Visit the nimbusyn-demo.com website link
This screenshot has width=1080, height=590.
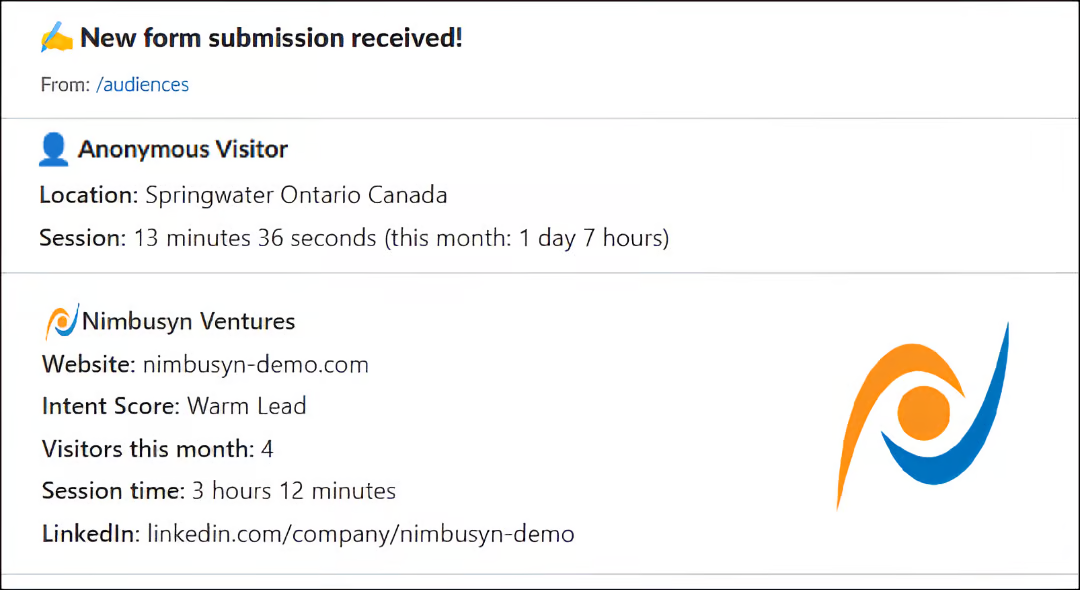256,365
